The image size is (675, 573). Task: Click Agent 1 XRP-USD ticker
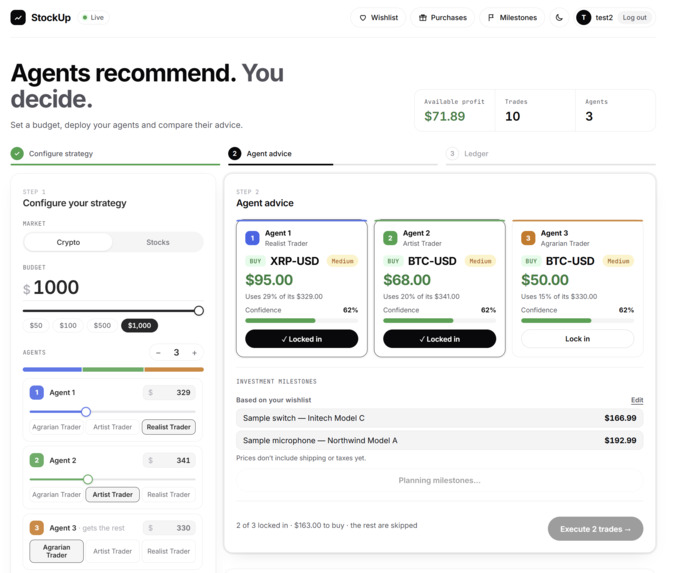(294, 261)
